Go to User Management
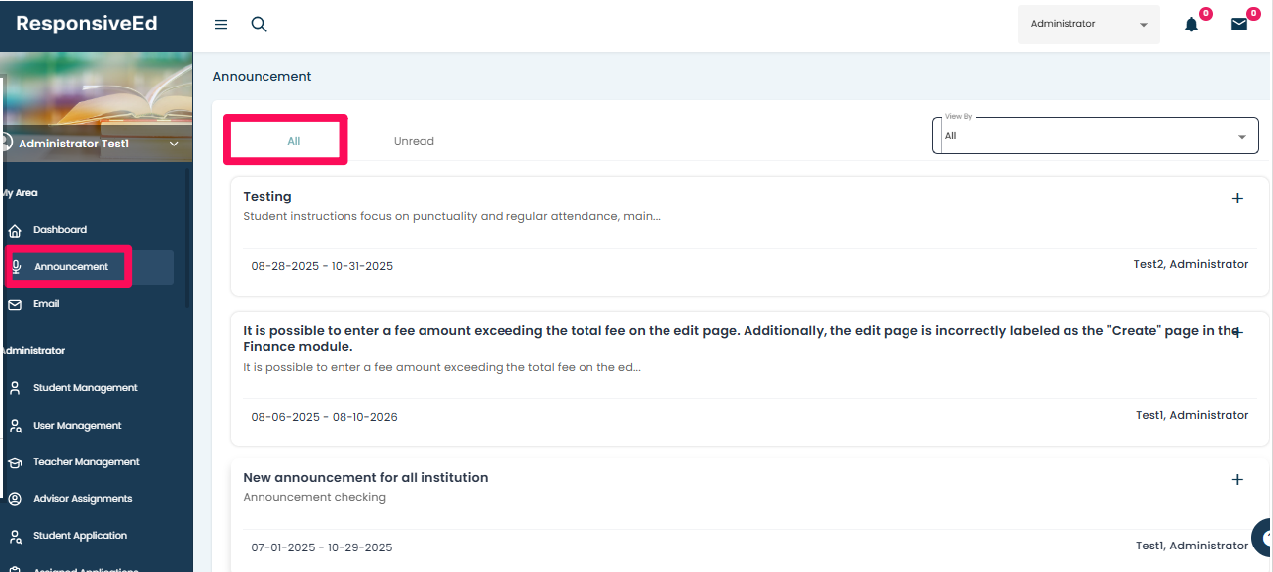The width and height of the screenshot is (1273, 572). point(77,426)
